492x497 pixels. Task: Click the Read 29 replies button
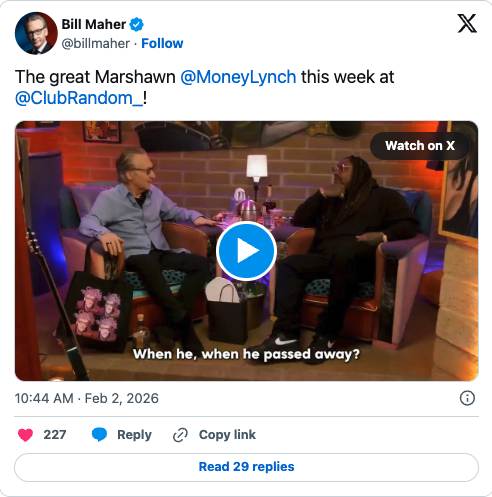(x=246, y=467)
